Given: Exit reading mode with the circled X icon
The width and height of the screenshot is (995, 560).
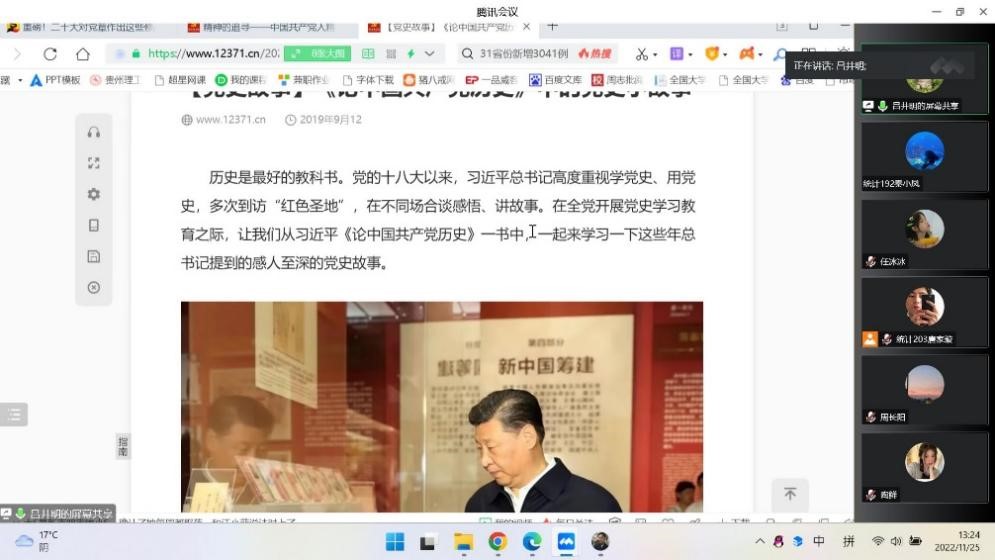Looking at the screenshot, I should pos(94,287).
